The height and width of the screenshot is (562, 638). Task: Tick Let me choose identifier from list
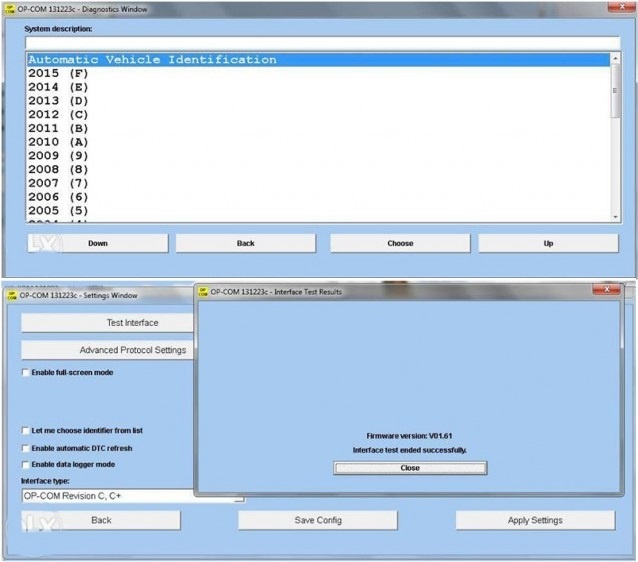click(x=25, y=431)
